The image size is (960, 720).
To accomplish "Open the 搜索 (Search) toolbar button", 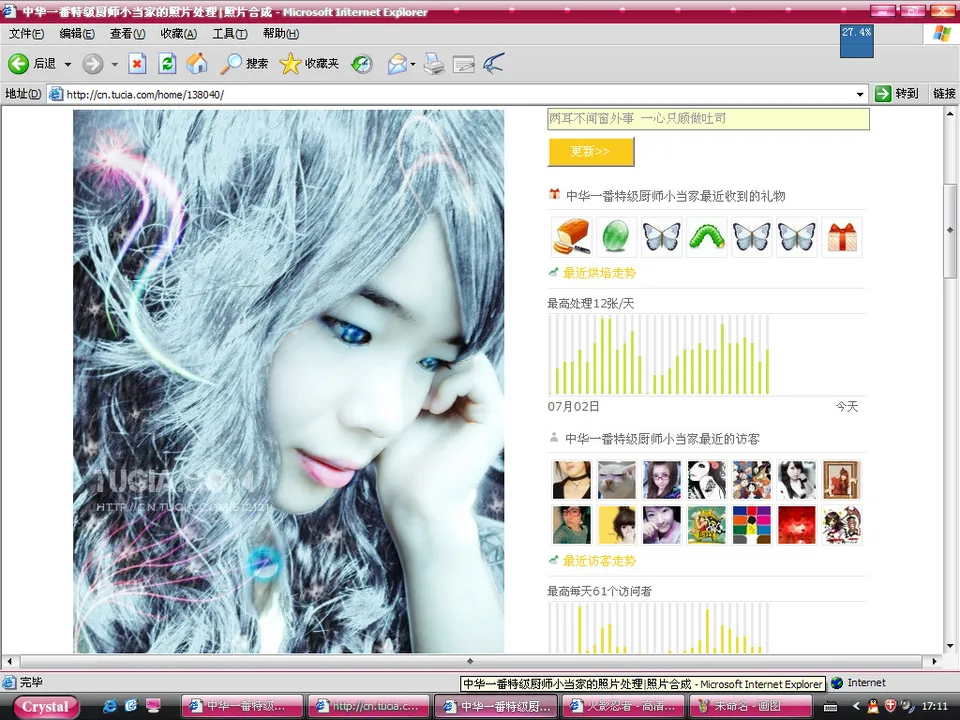I will [245, 64].
